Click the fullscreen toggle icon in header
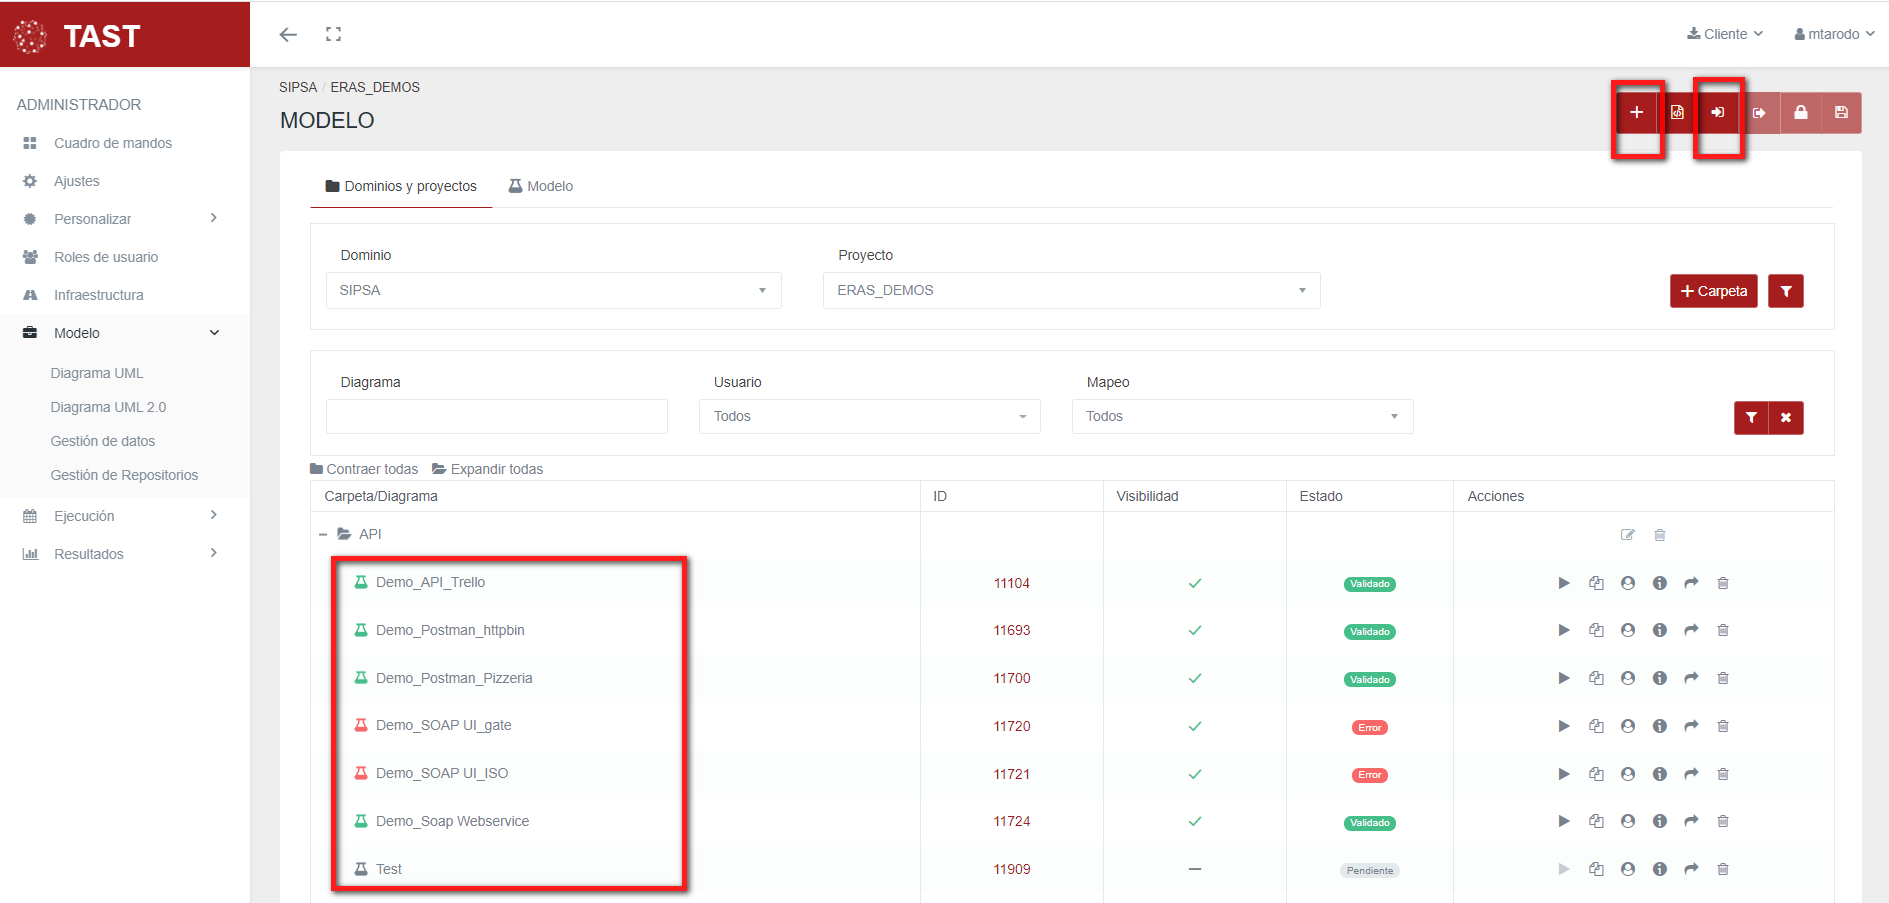Image resolution: width=1889 pixels, height=903 pixels. tap(333, 34)
